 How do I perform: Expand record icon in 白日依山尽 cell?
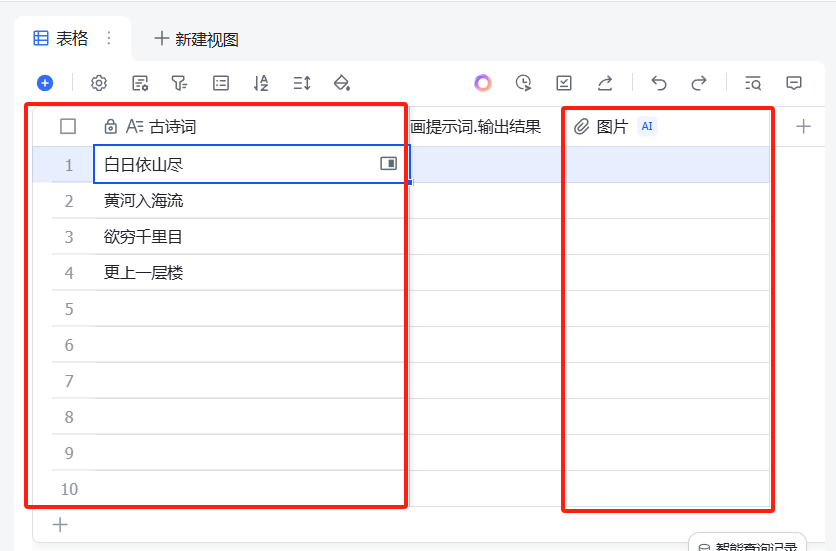[x=388, y=163]
